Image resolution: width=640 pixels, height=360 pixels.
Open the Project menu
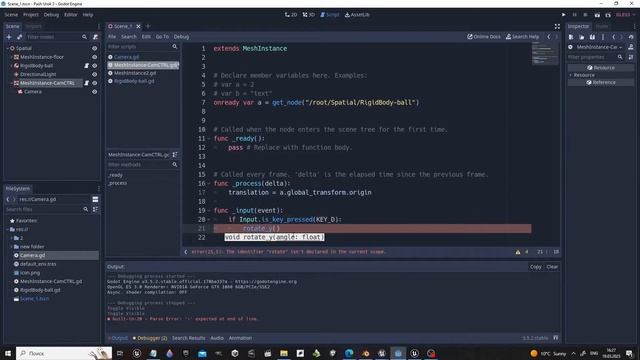(31, 15)
